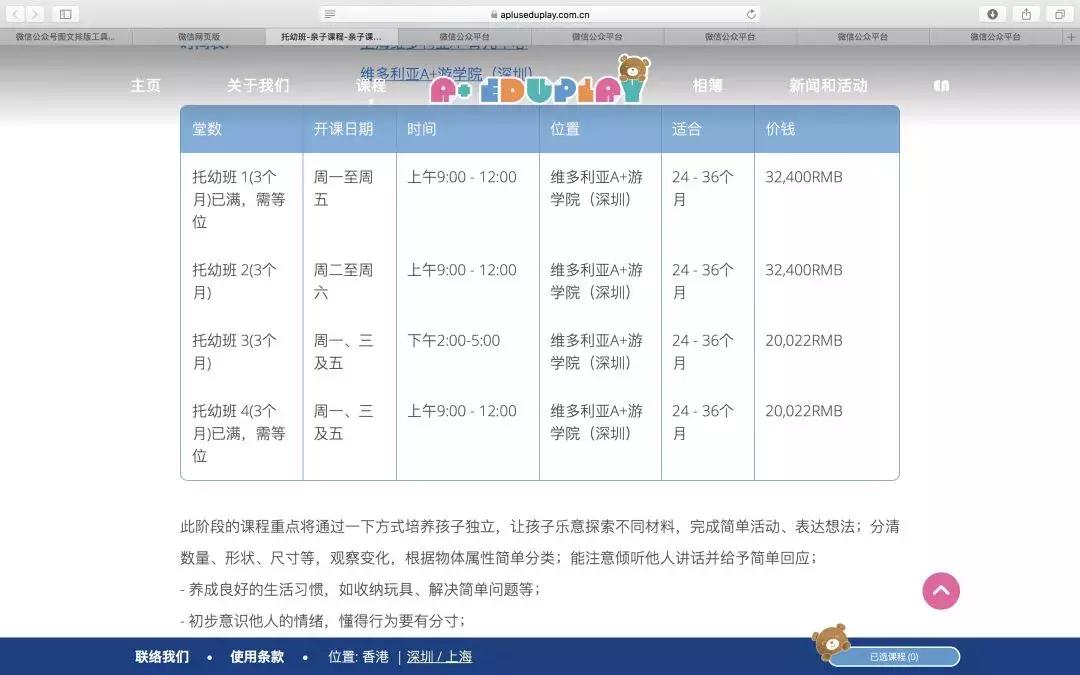This screenshot has height=675, width=1080.
Task: Open the Downloads button in the toolbar
Action: [x=991, y=14]
